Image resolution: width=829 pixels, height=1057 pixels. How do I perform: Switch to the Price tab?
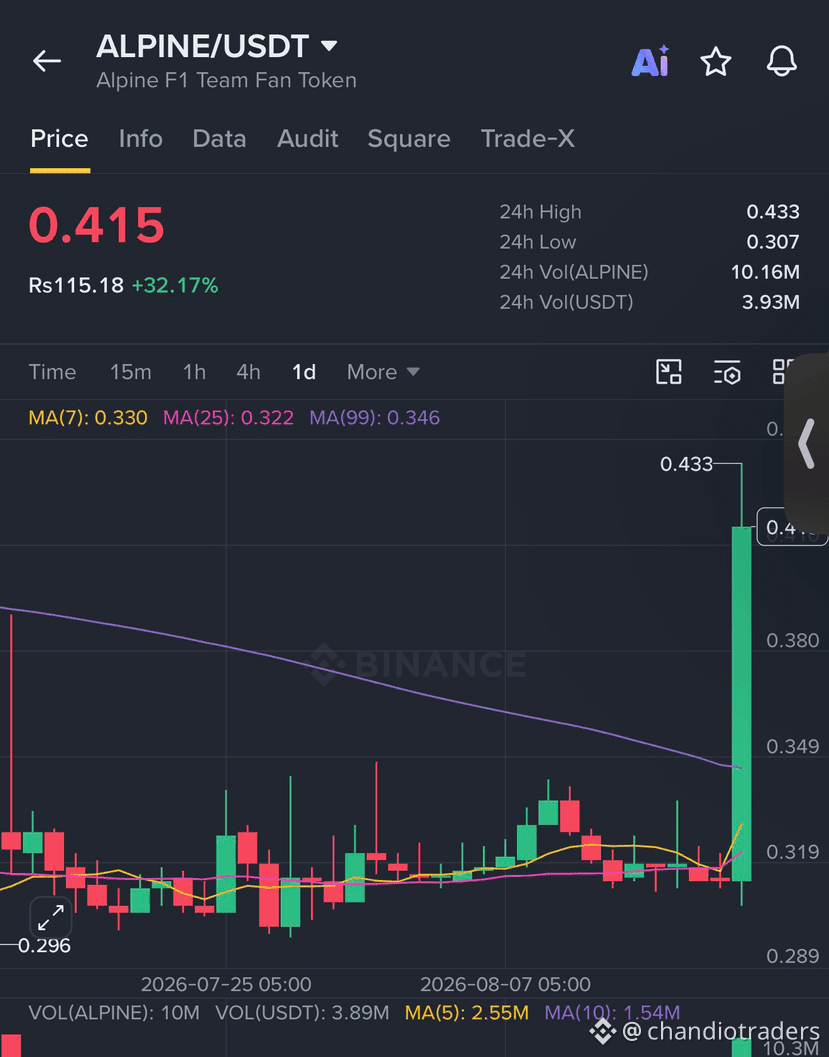pyautogui.click(x=59, y=139)
